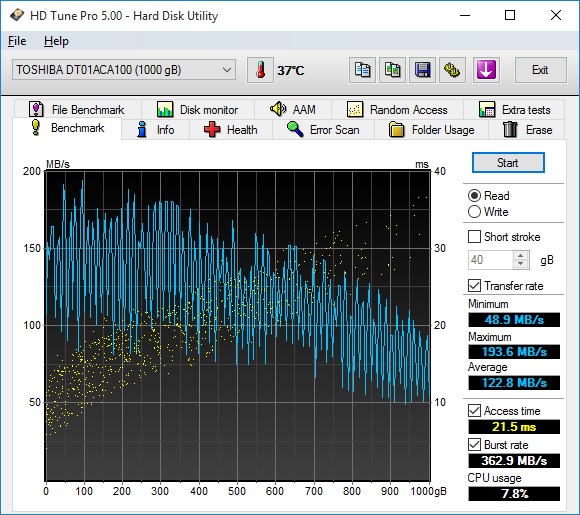
Task: Open the Help menu
Action: pyautogui.click(x=56, y=41)
